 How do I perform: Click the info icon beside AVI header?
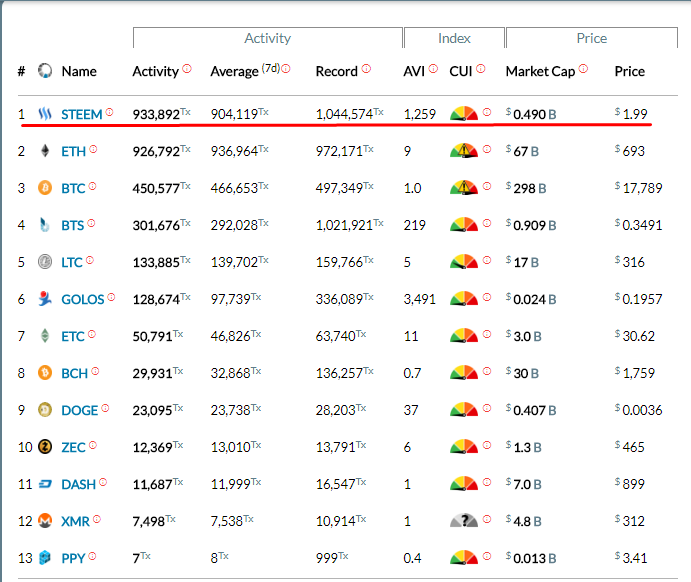433,68
